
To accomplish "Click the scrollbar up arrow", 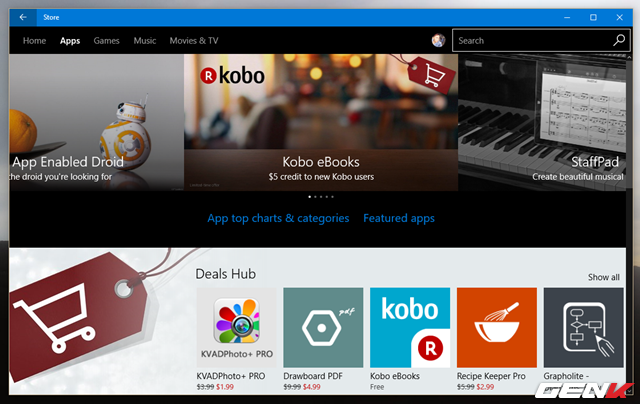I will [629, 58].
